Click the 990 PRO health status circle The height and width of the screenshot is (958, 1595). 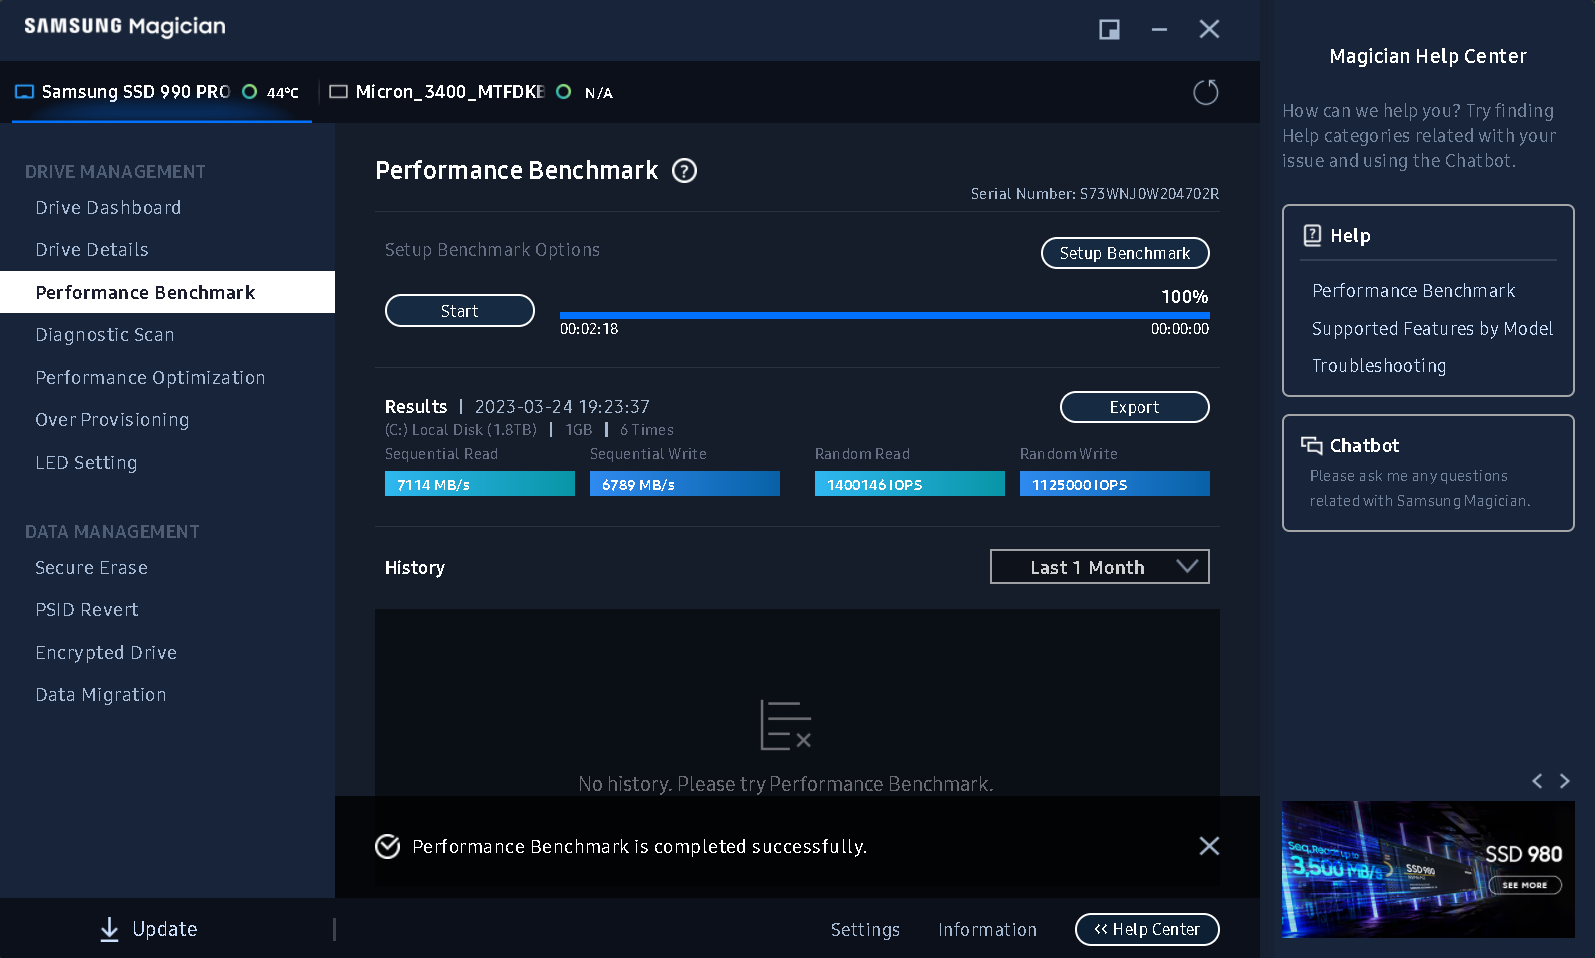click(x=250, y=91)
